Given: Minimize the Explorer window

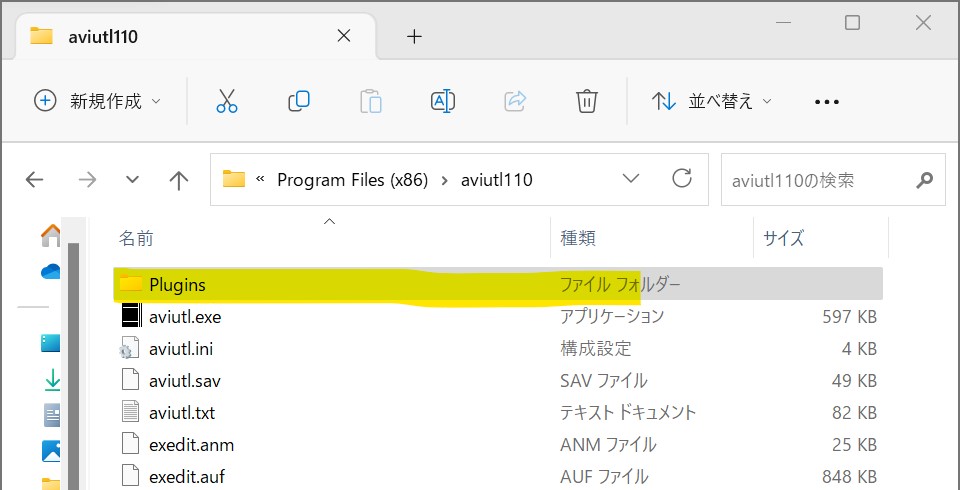Looking at the screenshot, I should (782, 23).
